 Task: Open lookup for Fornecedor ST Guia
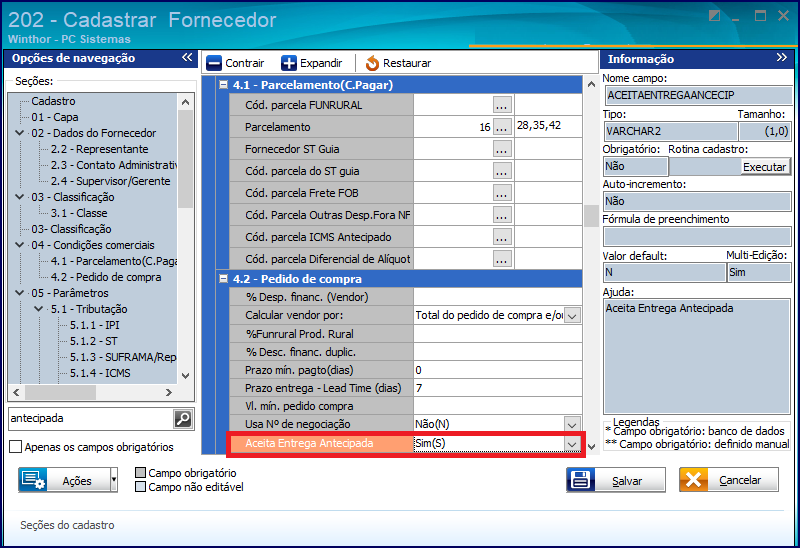pyautogui.click(x=503, y=149)
